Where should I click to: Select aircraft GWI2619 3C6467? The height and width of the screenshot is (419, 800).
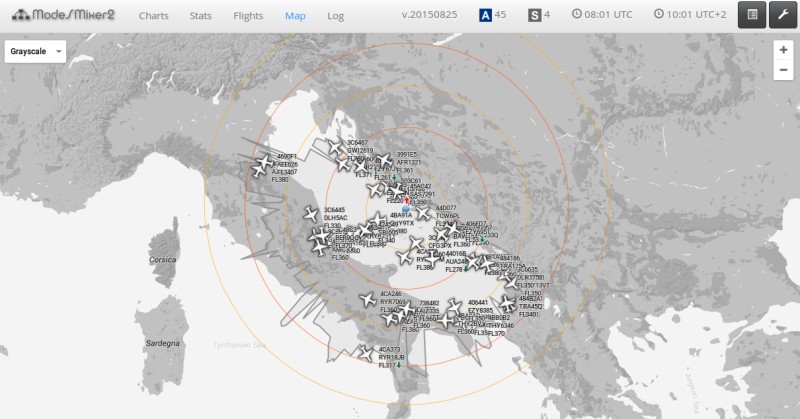(335, 147)
